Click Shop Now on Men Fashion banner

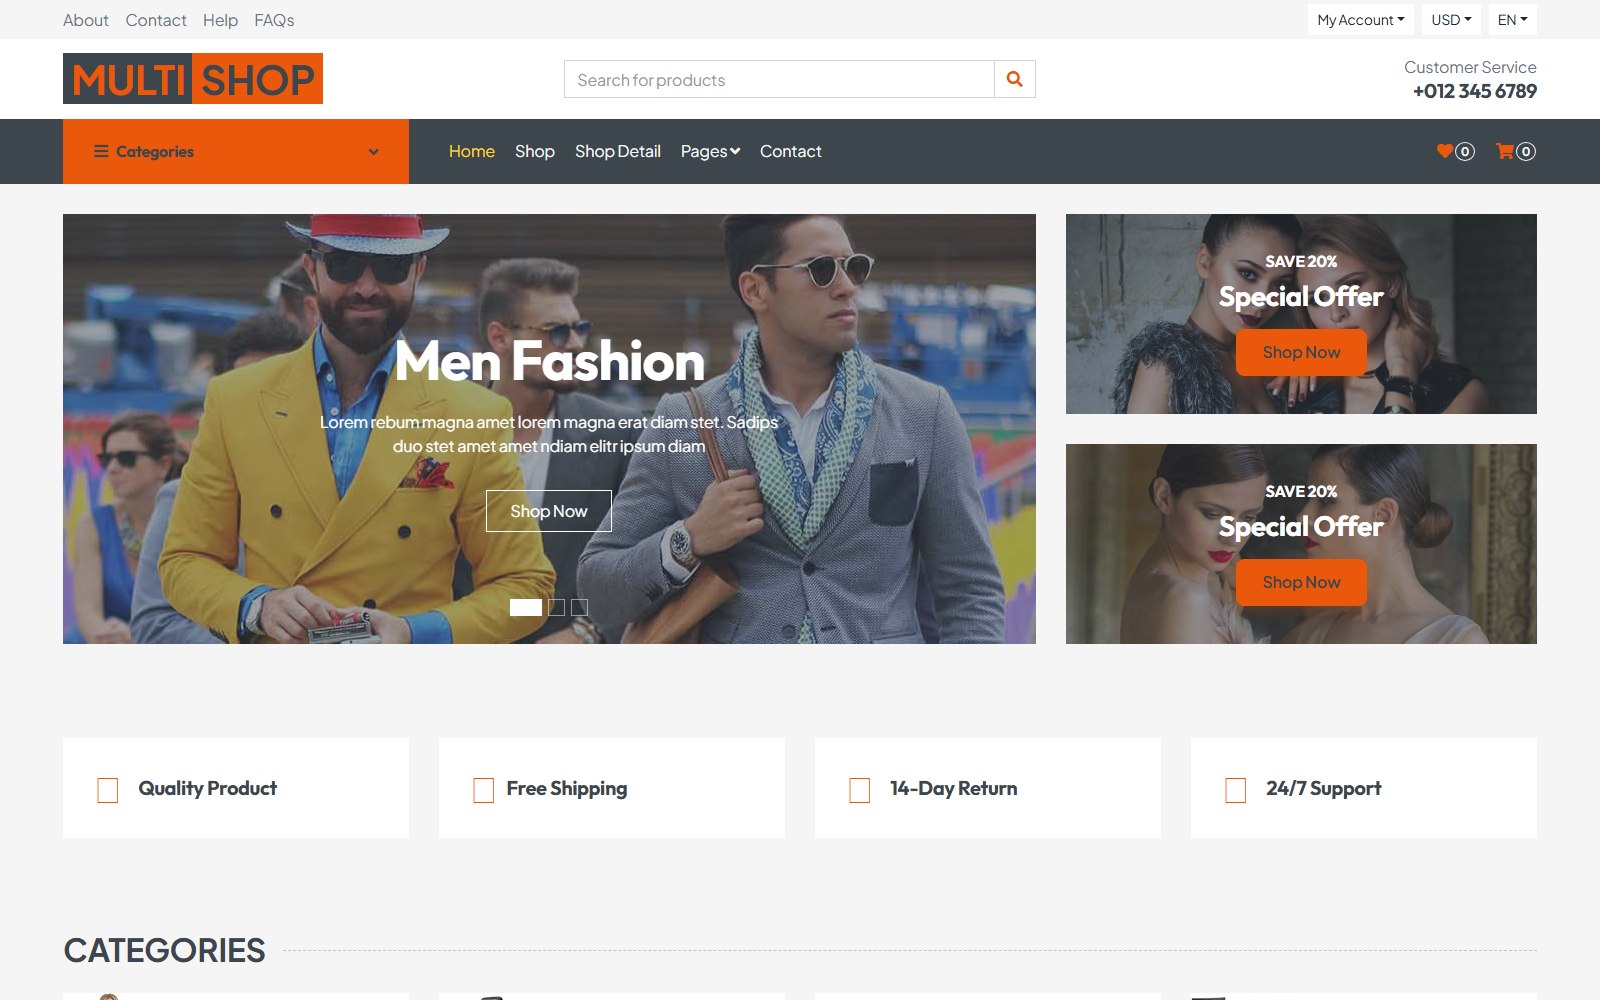coord(549,511)
